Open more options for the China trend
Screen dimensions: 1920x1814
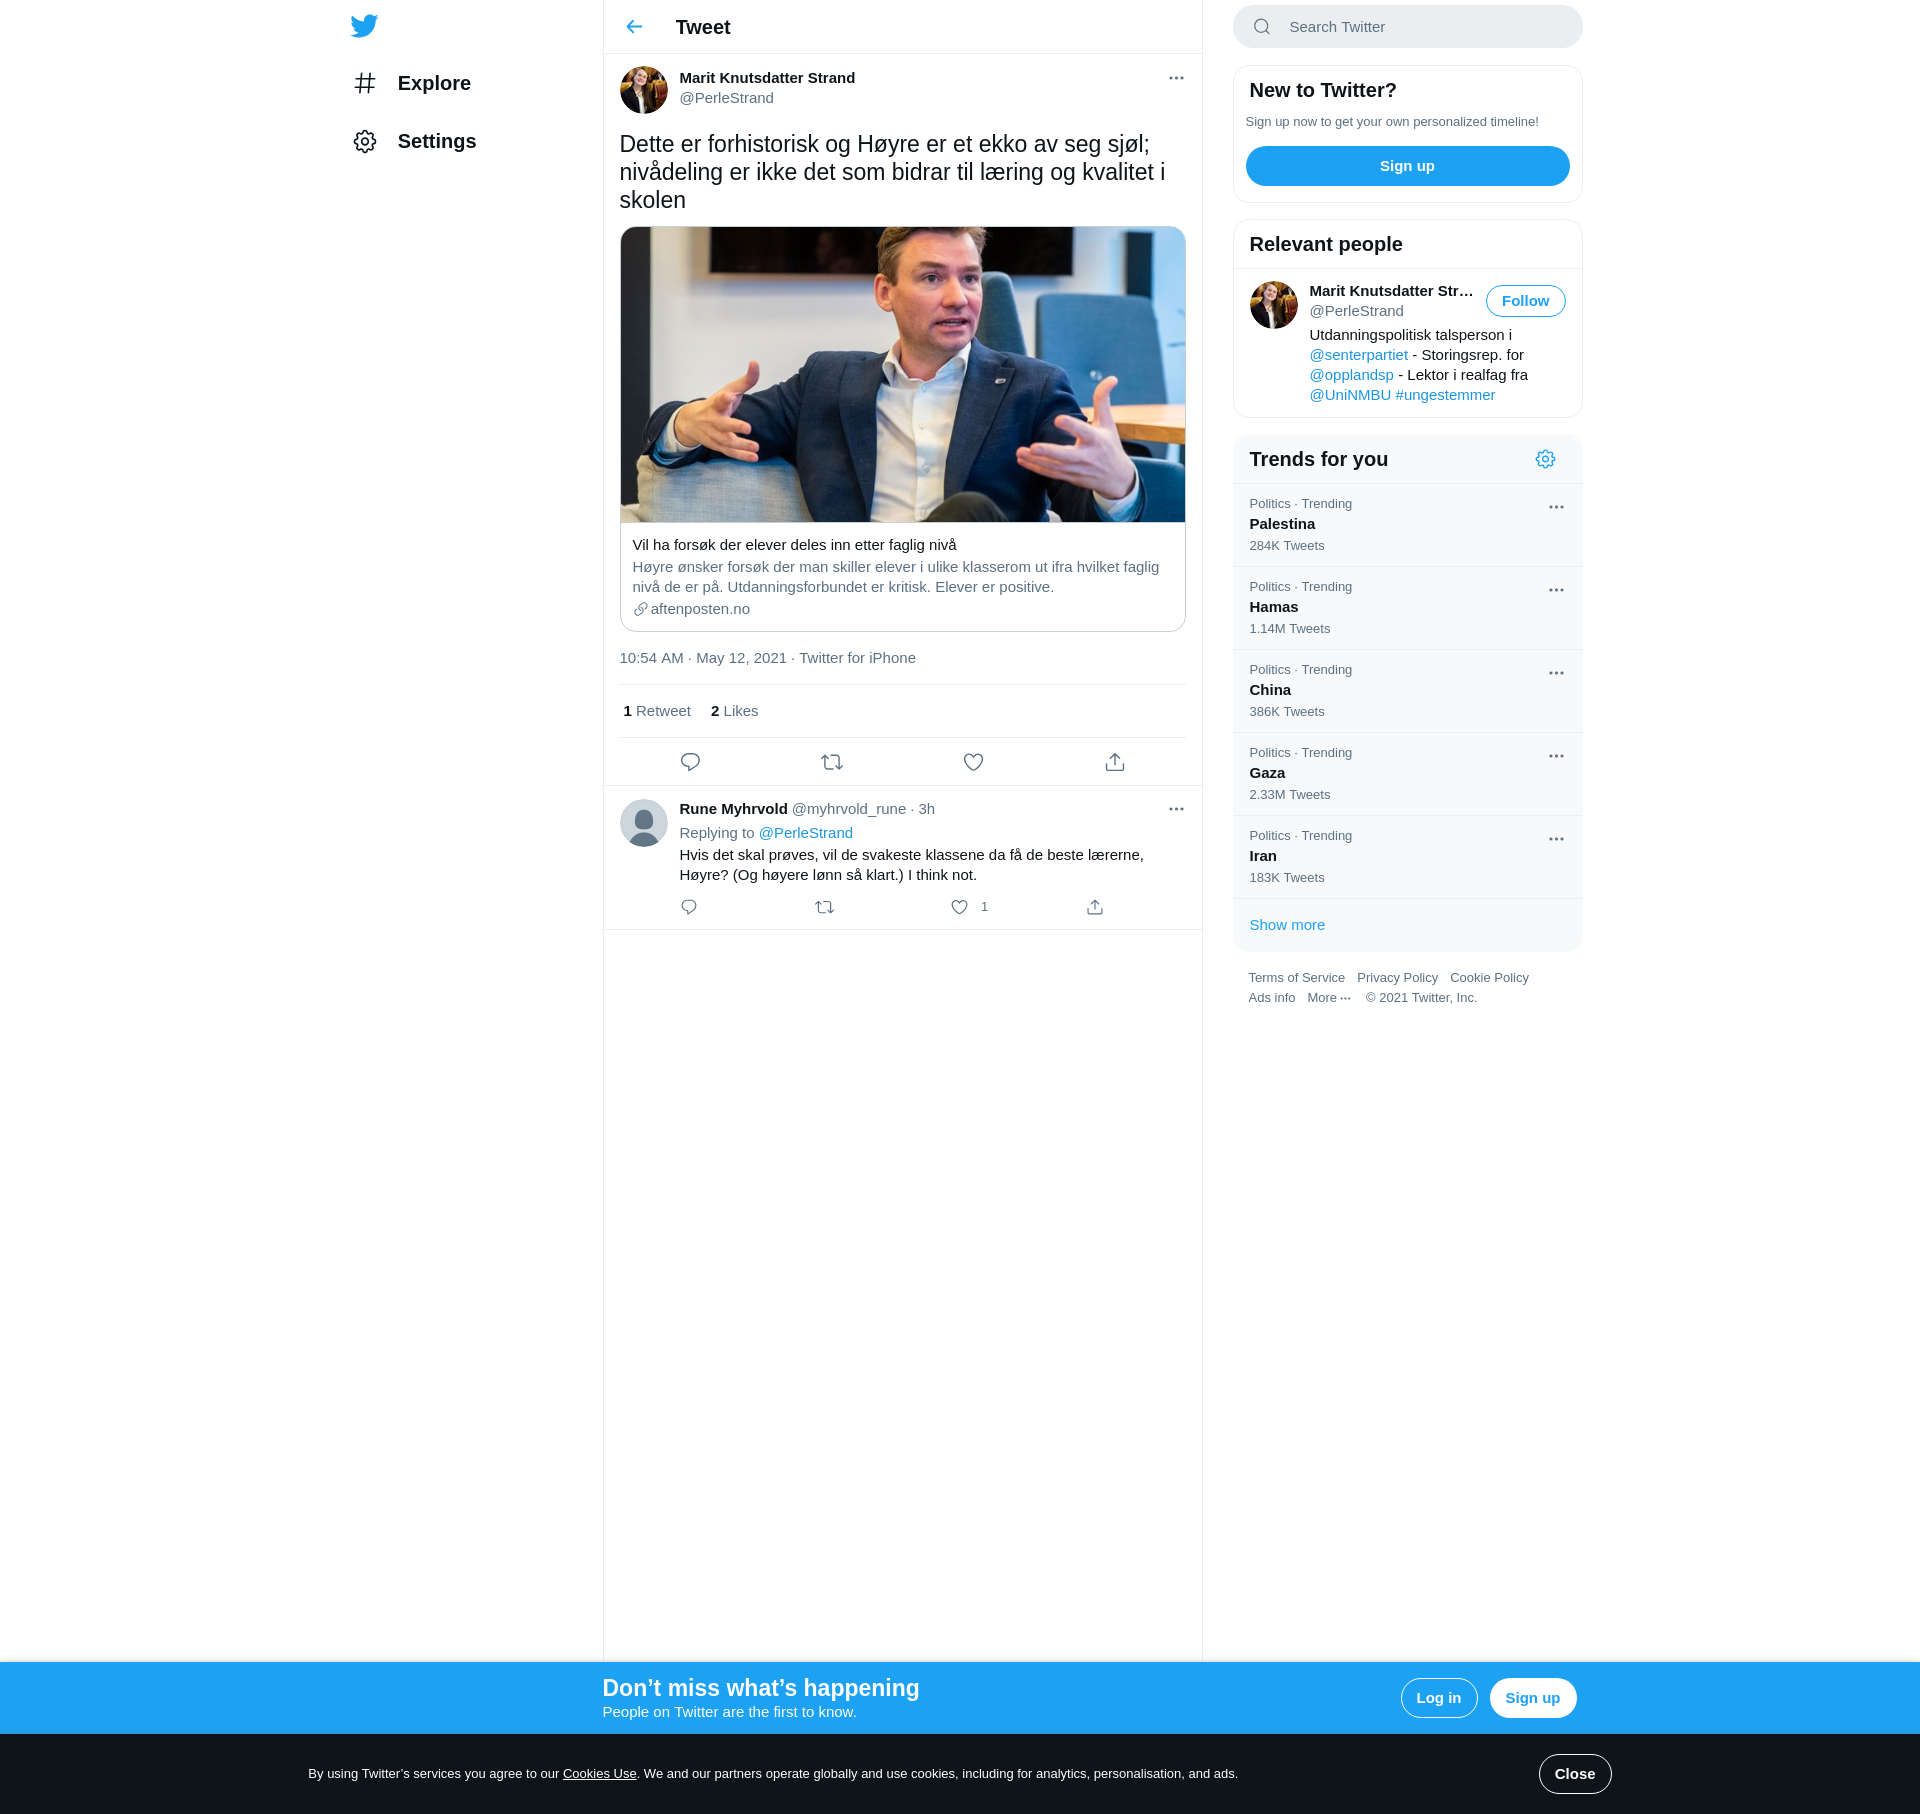pyautogui.click(x=1556, y=673)
